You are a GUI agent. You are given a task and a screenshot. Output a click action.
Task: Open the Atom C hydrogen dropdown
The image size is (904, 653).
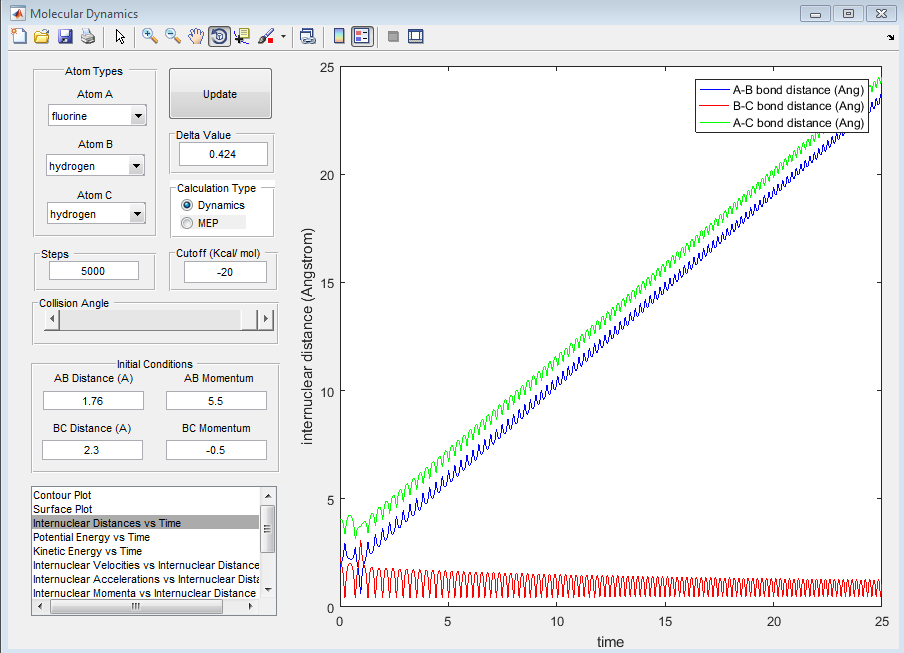tap(137, 214)
